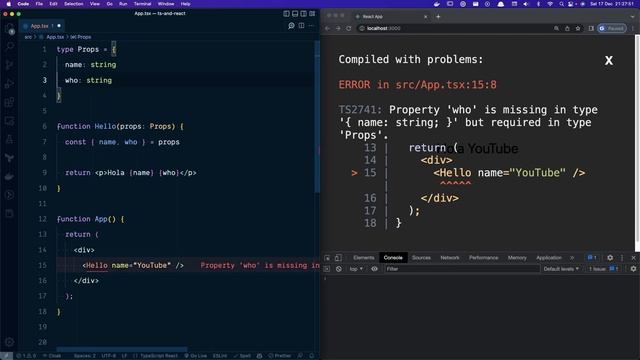Activate the DevTools inspect element picker

pyautogui.click(x=327, y=258)
